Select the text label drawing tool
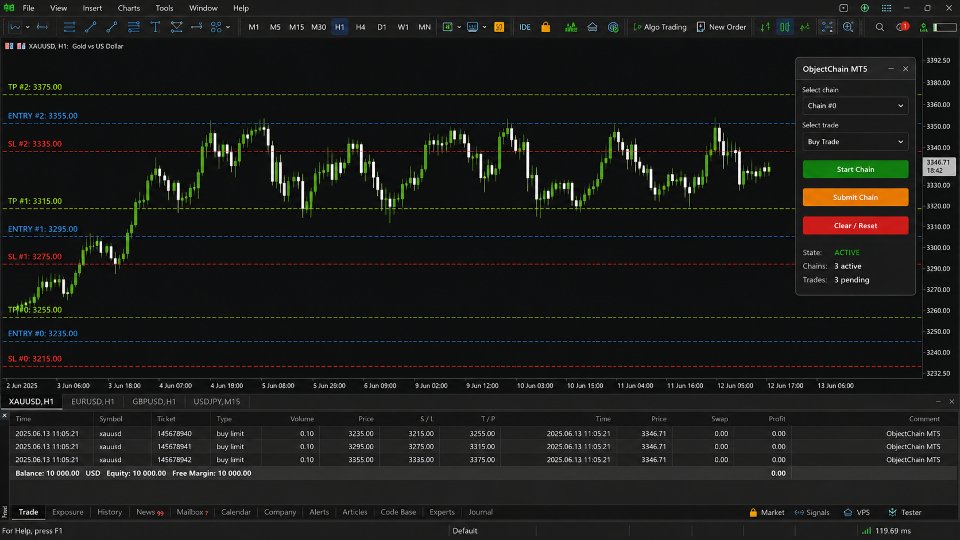The image size is (960, 540). [155, 27]
